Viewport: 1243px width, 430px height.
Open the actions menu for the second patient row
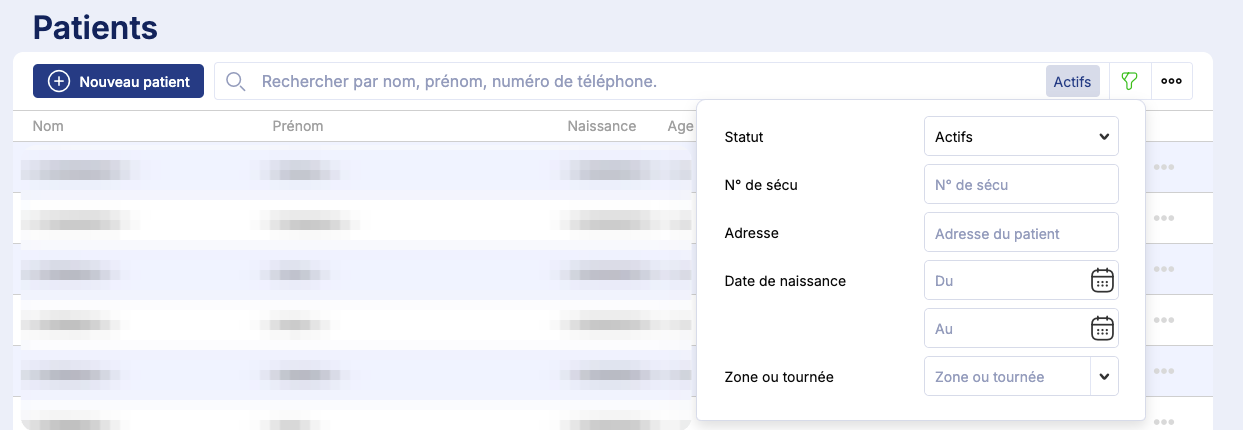tap(1163, 218)
